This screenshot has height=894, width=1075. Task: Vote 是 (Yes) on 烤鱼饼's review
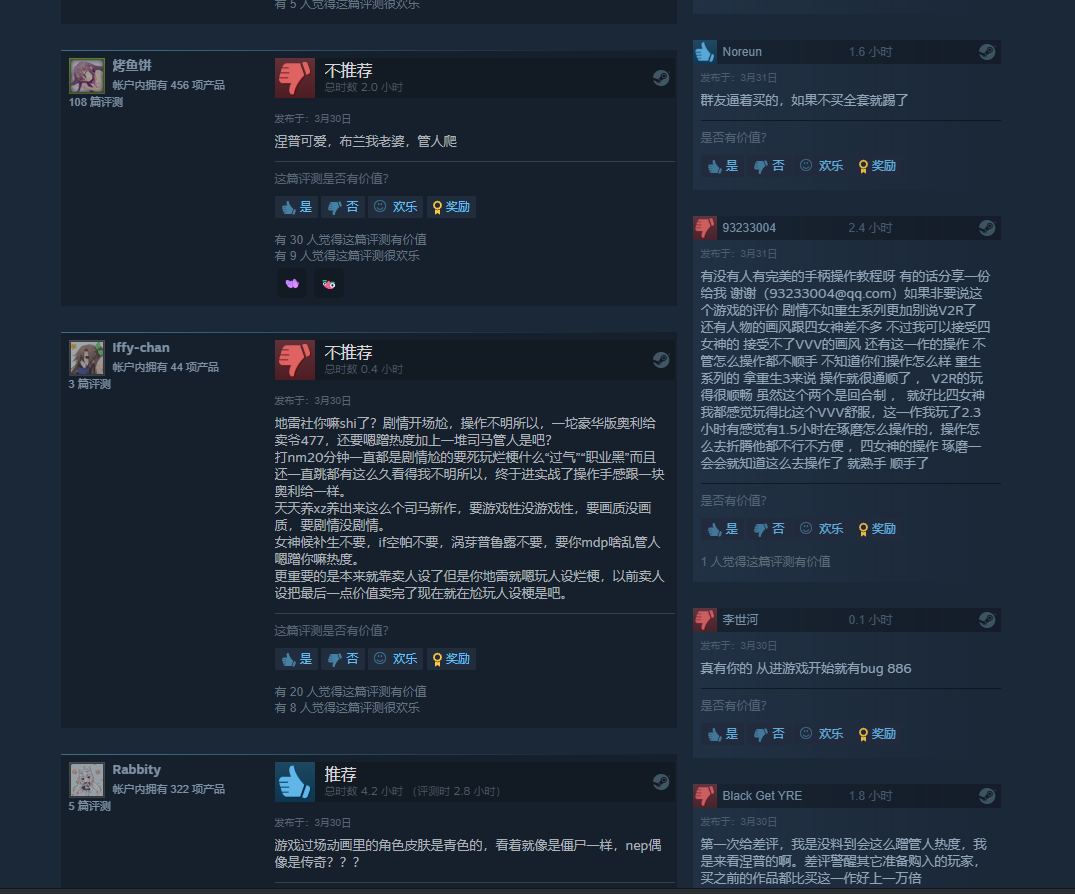pyautogui.click(x=296, y=207)
